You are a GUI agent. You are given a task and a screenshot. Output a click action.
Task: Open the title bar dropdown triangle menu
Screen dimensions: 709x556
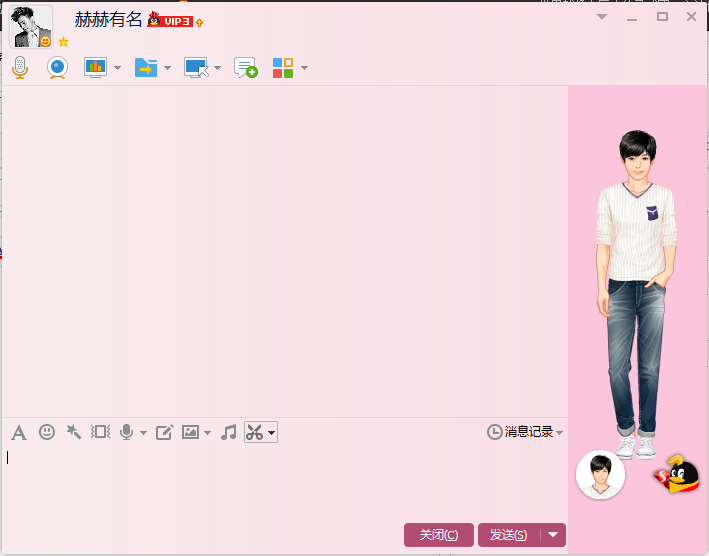point(602,17)
